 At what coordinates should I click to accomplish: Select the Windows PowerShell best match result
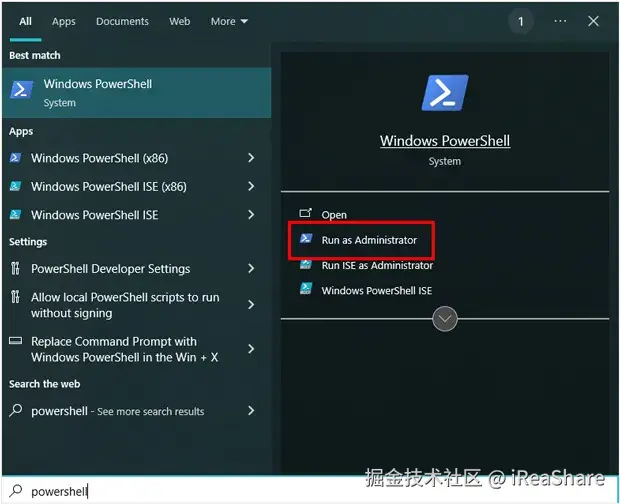[136, 93]
